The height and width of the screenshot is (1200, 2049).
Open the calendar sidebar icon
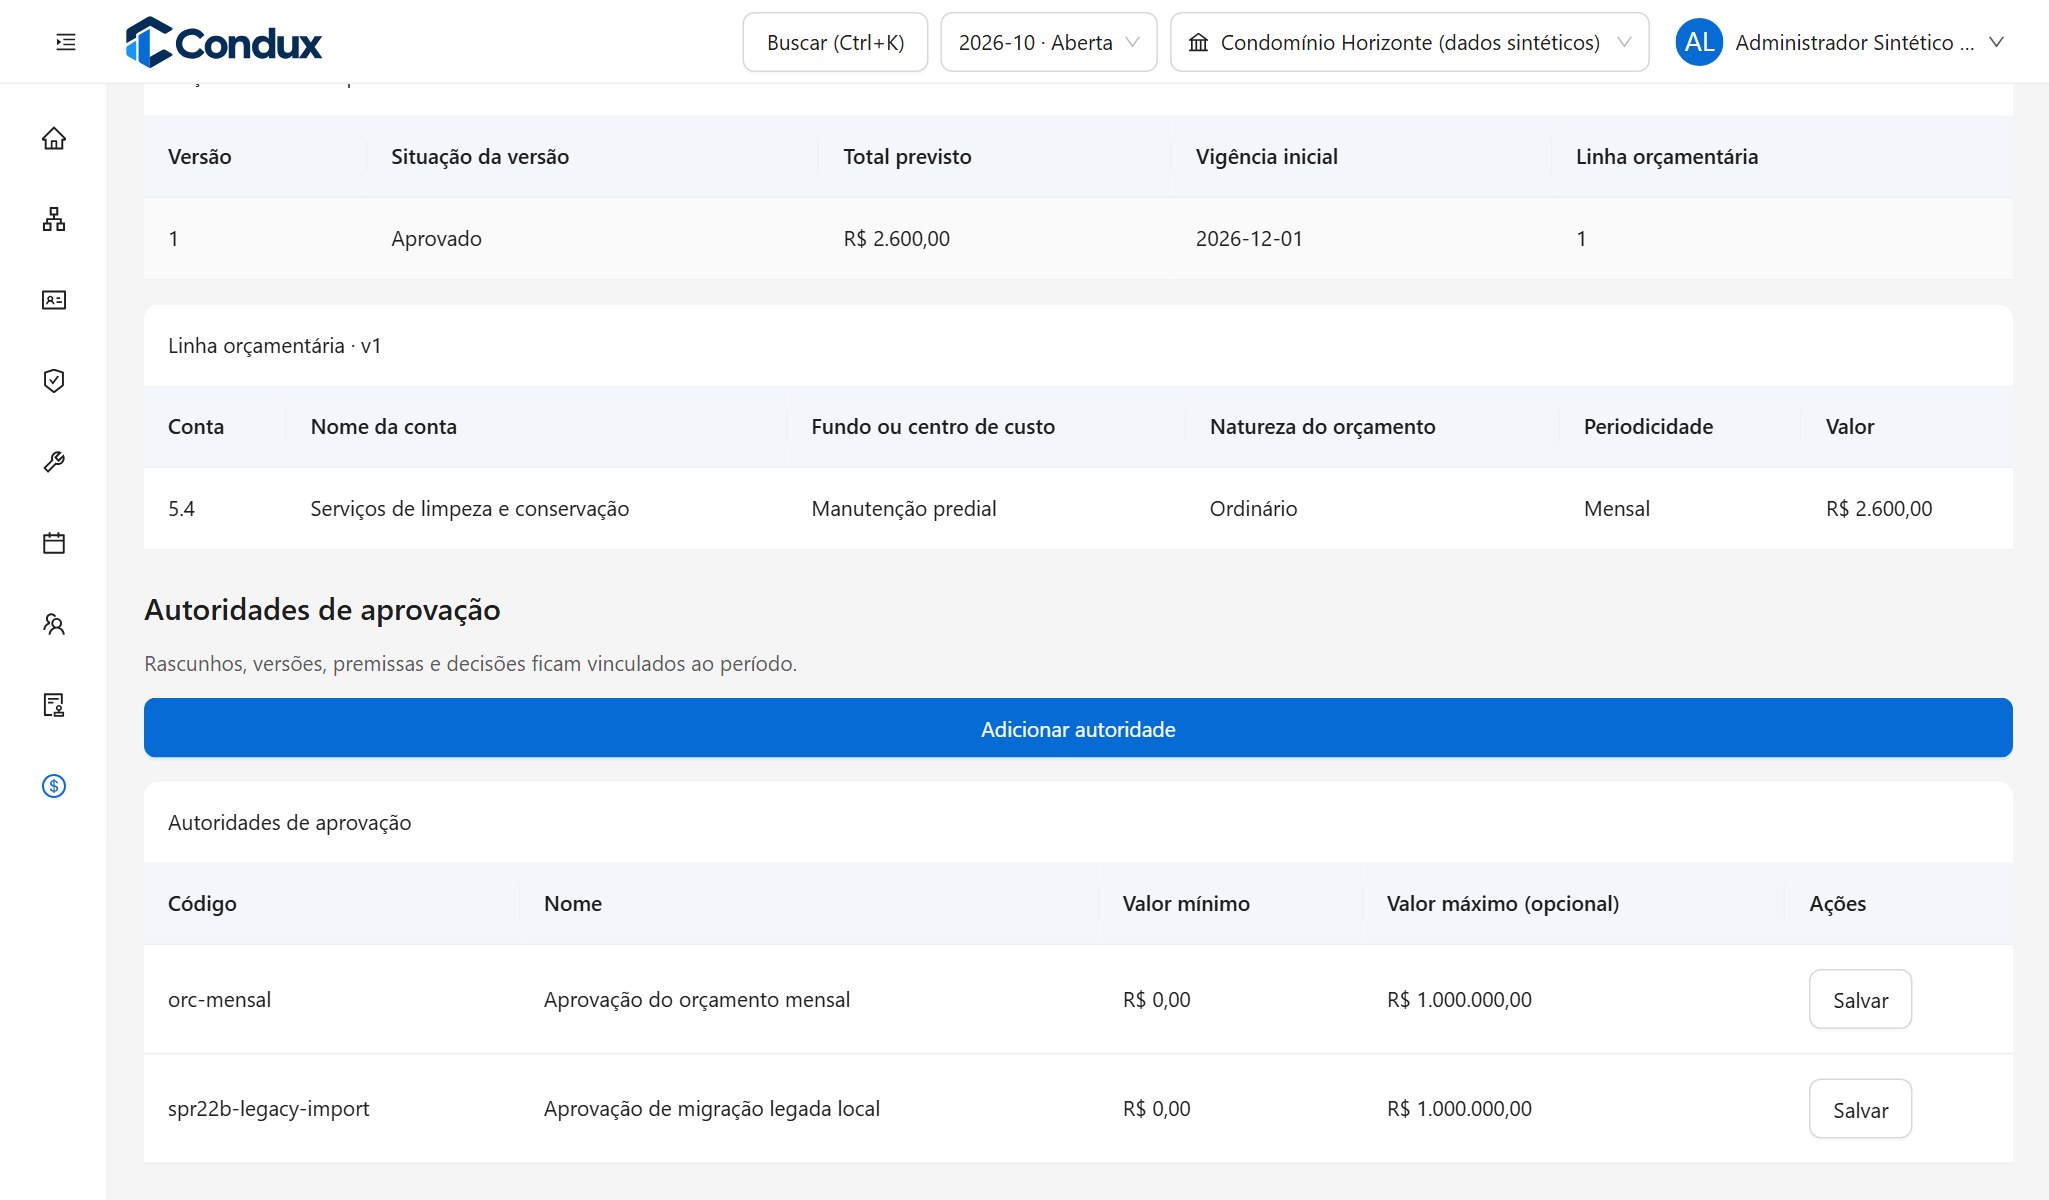[x=54, y=543]
